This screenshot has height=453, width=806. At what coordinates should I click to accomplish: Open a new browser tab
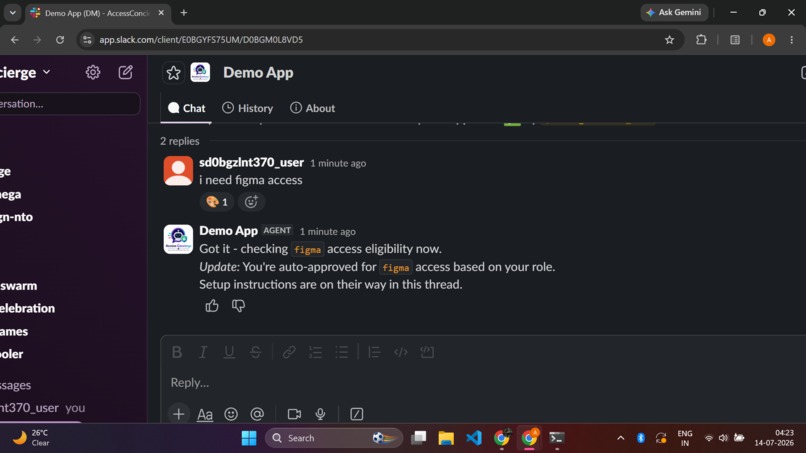184,13
